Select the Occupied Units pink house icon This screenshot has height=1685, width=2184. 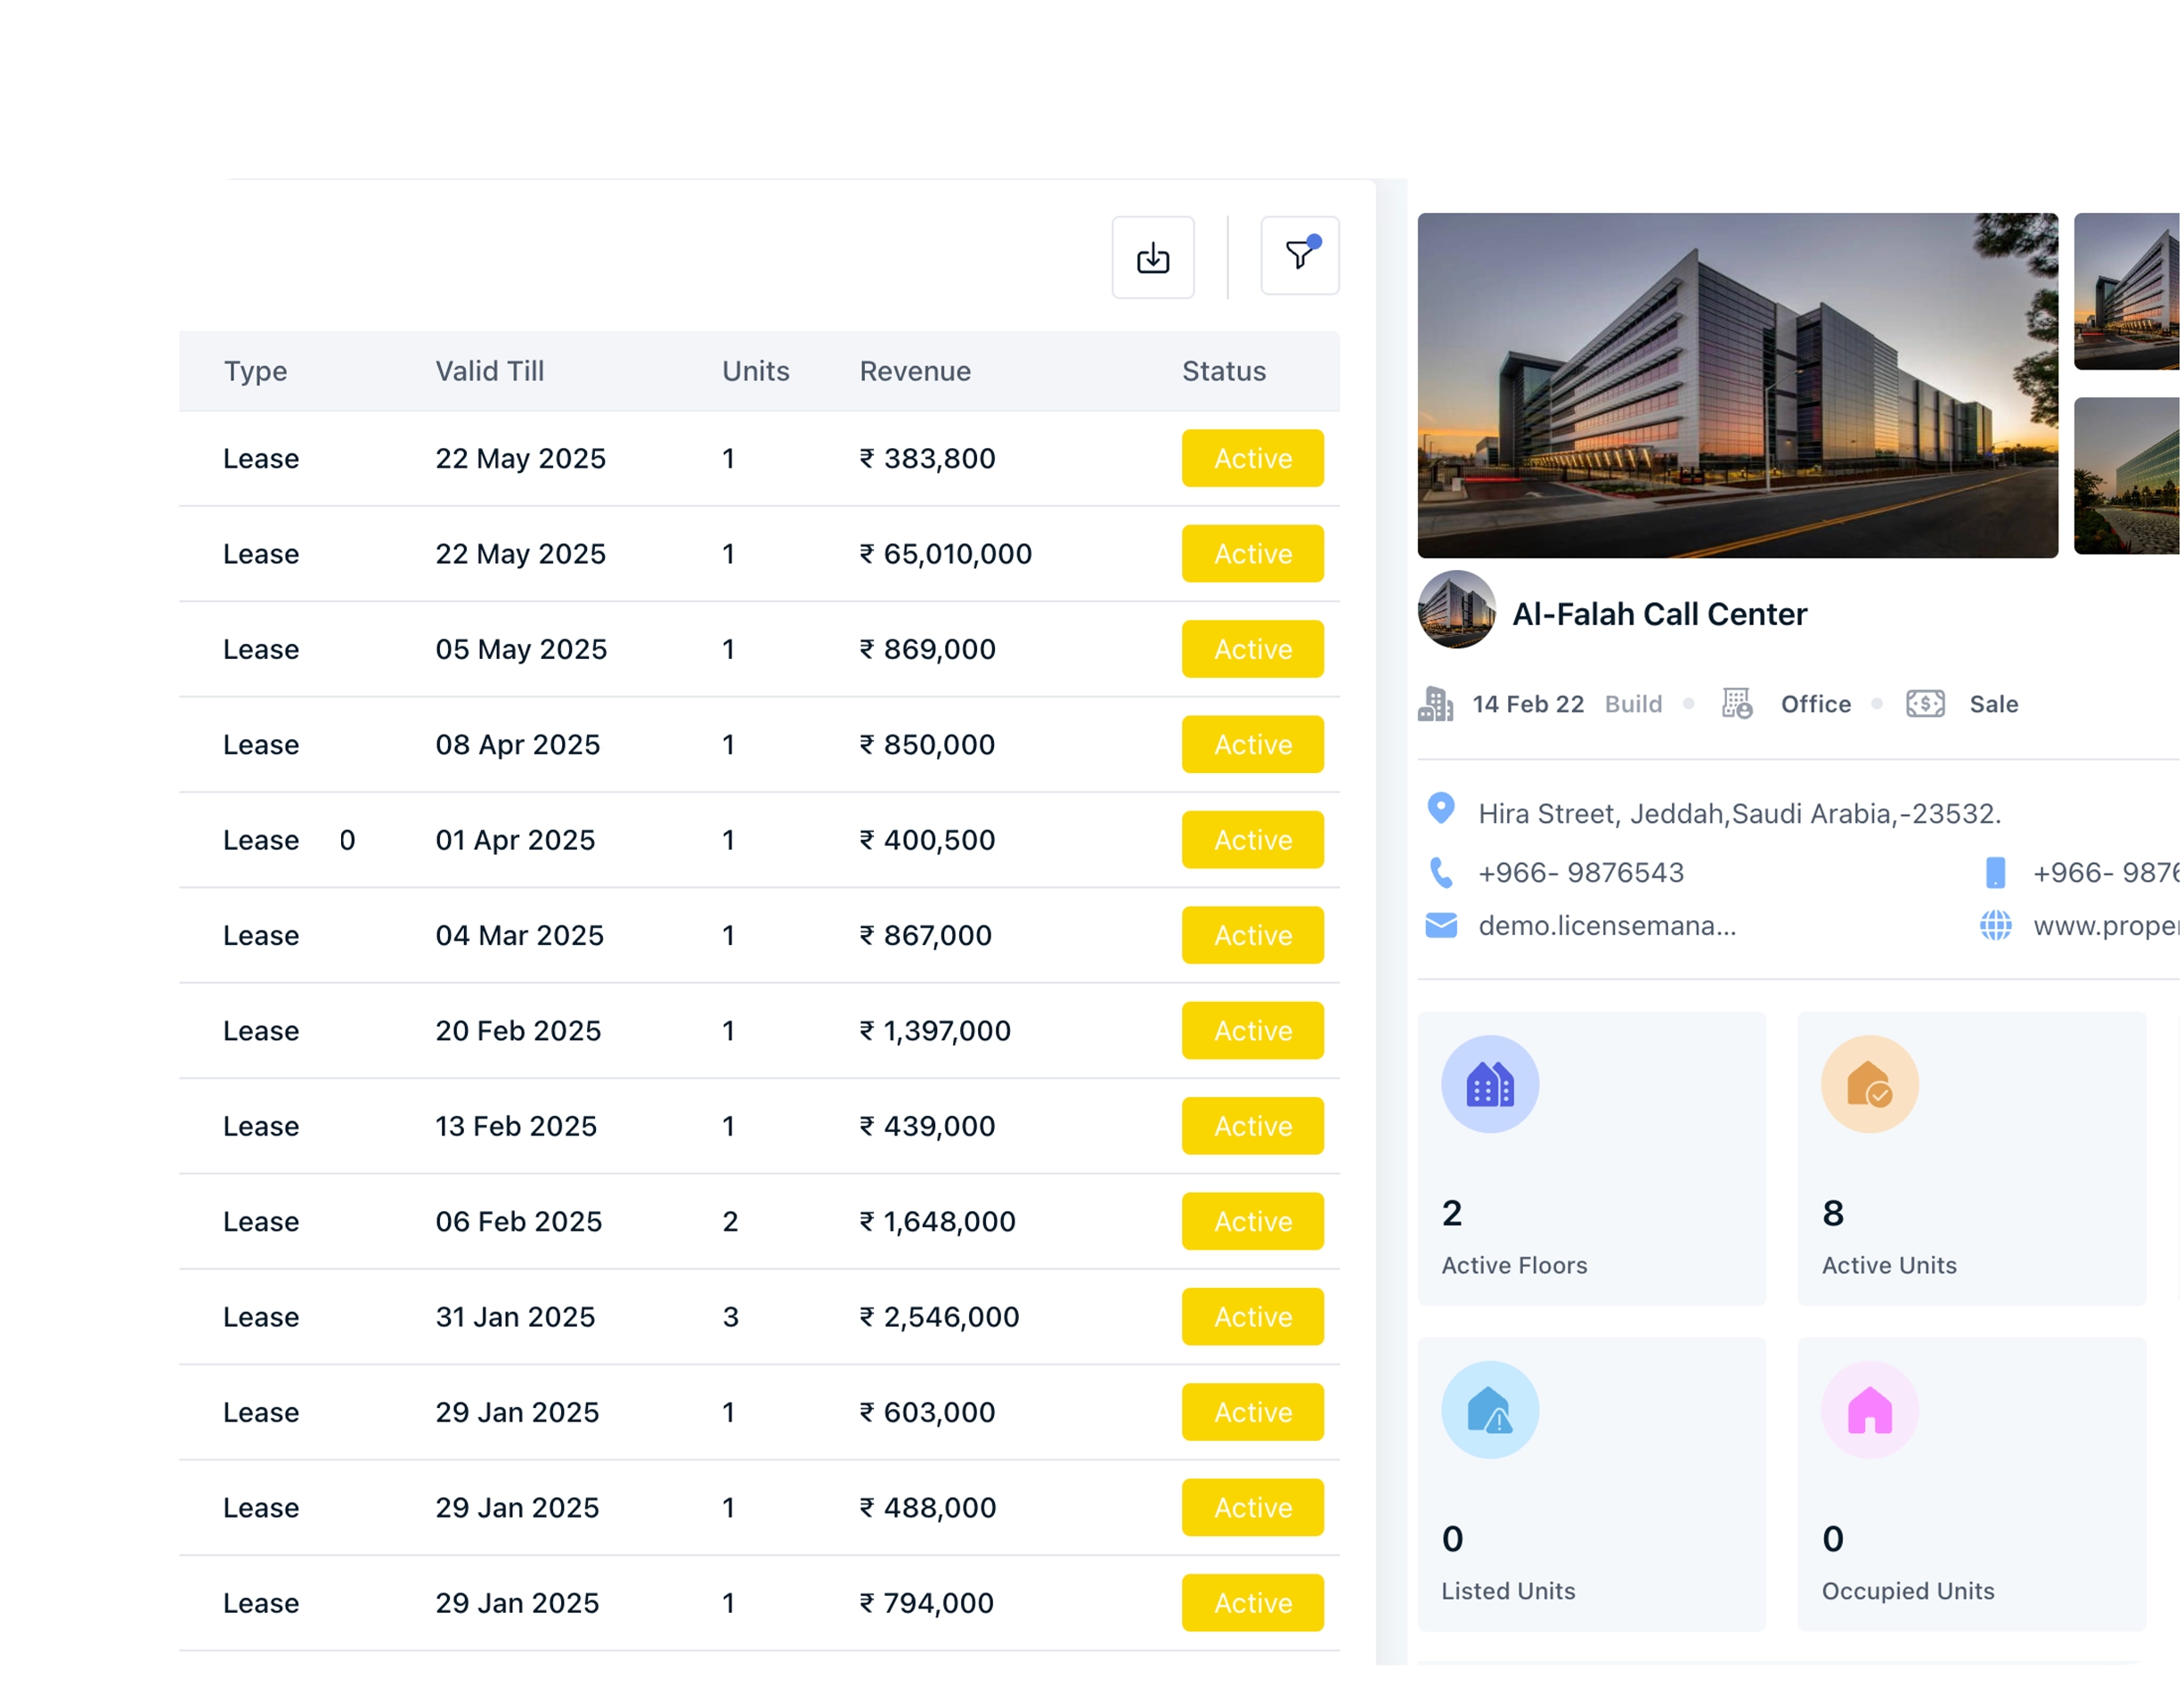pos(1868,1410)
